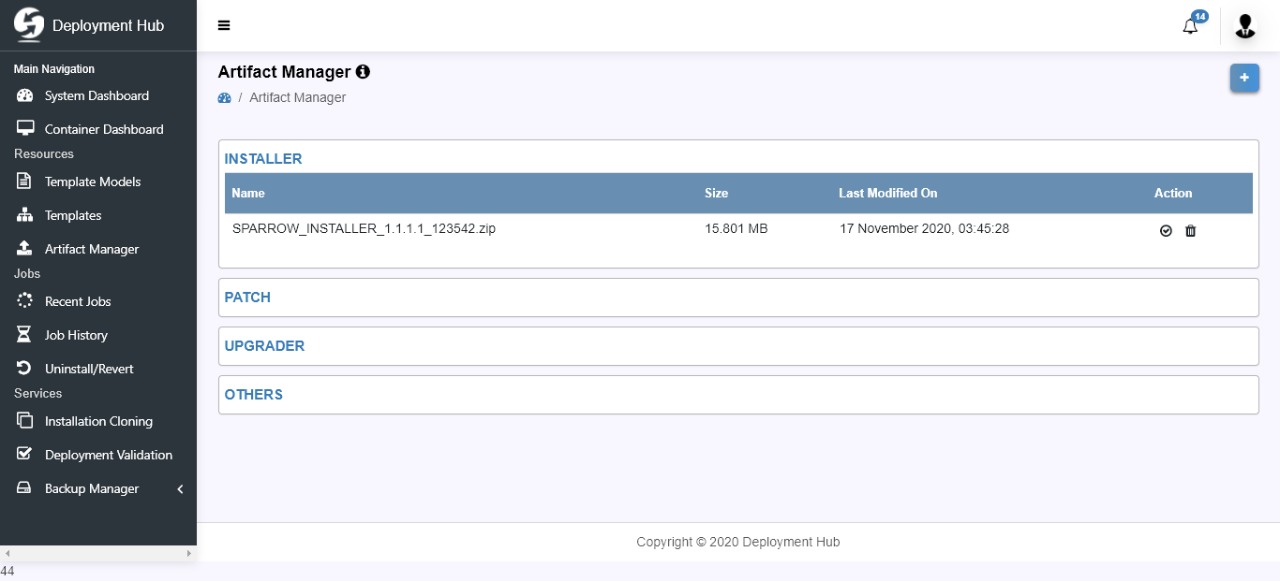Click the blue plus add artifact button
The width and height of the screenshot is (1280, 581).
[1244, 78]
